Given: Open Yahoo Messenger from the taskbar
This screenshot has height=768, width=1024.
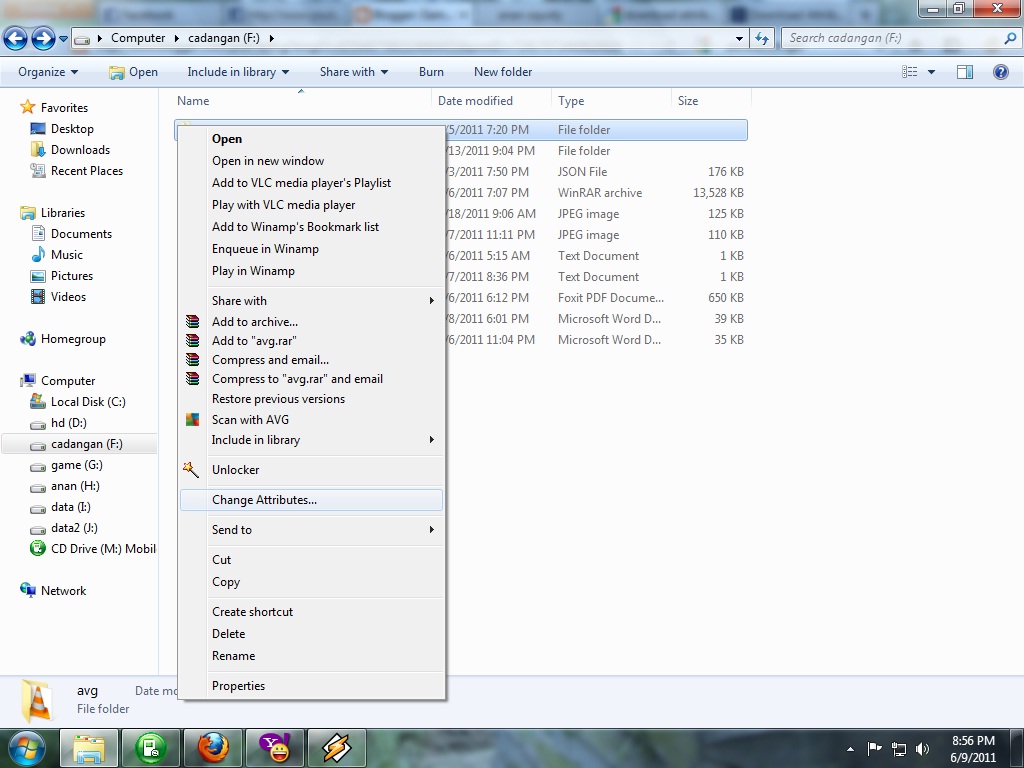Looking at the screenshot, I should coord(275,748).
